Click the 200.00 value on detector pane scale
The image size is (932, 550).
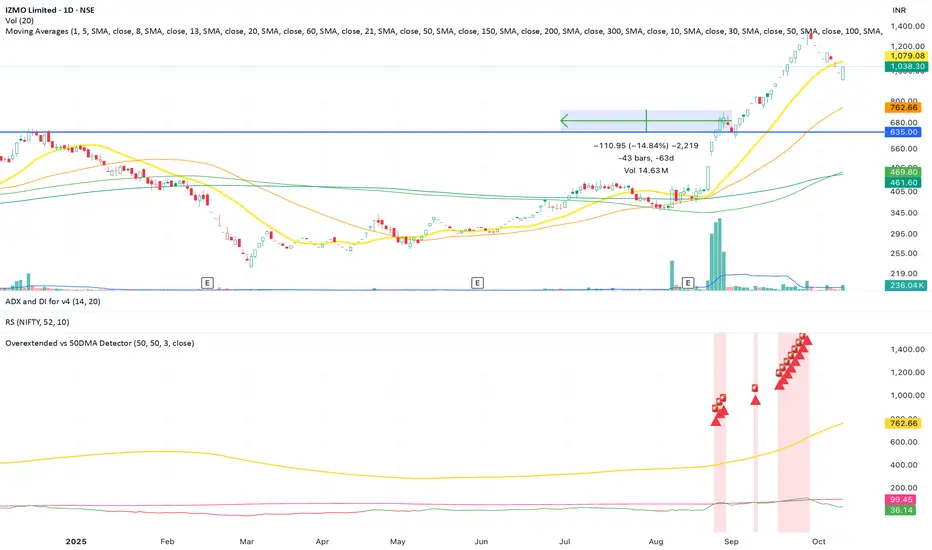[903, 488]
